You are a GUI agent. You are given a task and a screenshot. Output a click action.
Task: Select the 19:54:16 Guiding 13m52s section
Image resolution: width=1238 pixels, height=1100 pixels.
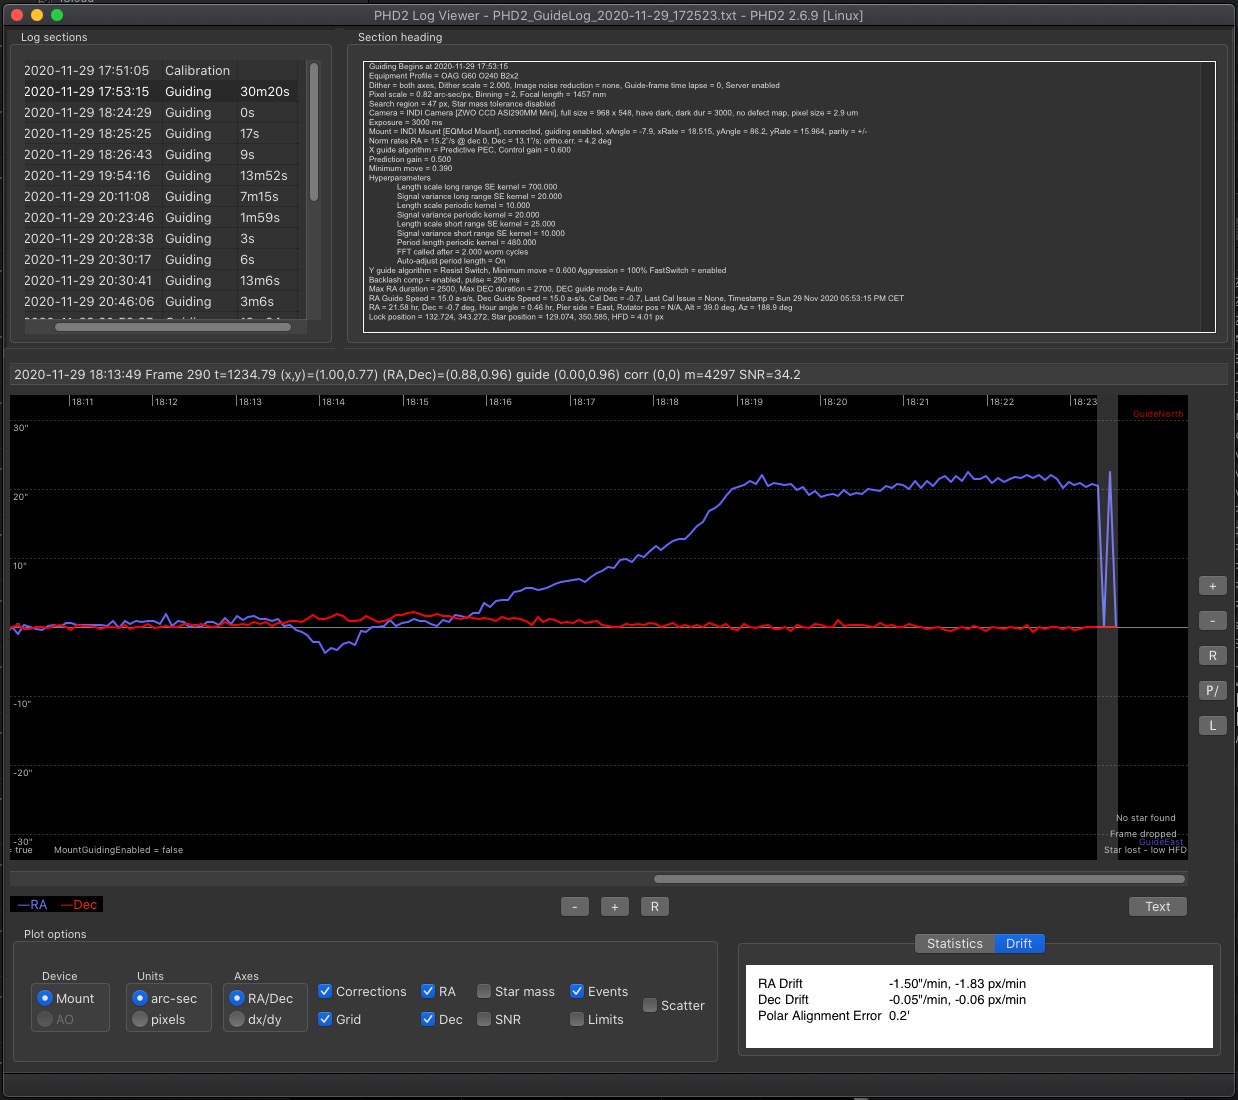[x=160, y=175]
